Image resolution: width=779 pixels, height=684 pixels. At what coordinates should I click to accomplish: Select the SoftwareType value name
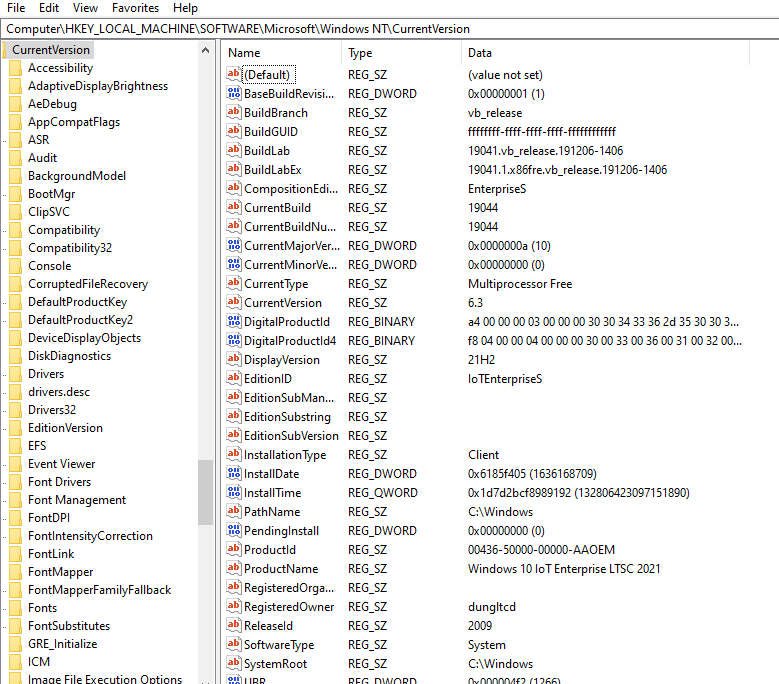tap(279, 644)
